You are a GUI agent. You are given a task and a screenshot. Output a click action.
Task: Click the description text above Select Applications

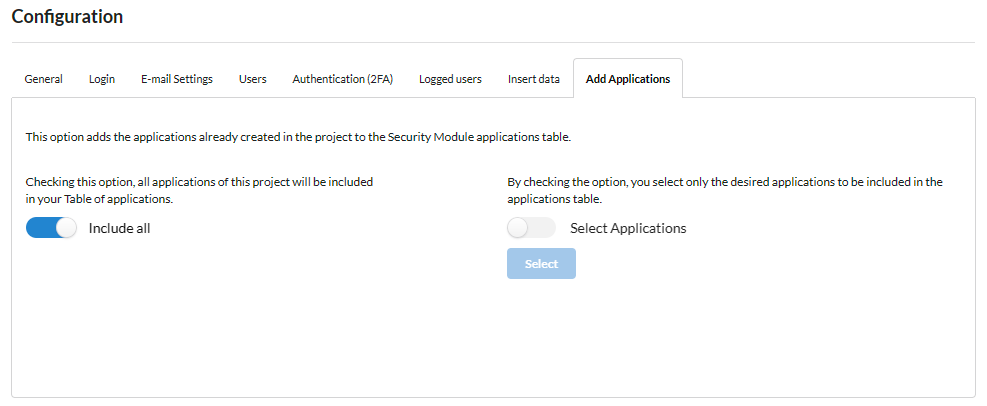point(724,190)
